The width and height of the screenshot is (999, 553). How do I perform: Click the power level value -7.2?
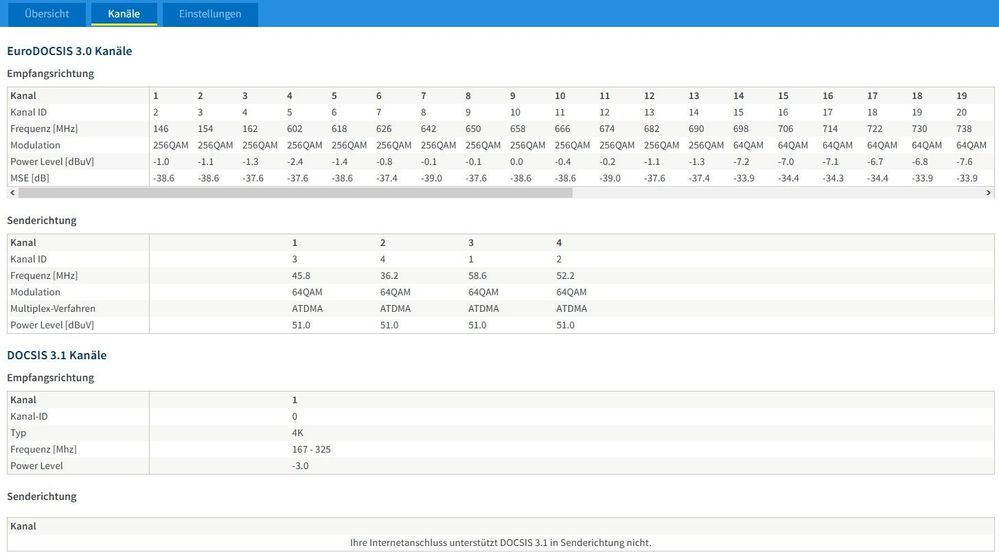pos(742,162)
